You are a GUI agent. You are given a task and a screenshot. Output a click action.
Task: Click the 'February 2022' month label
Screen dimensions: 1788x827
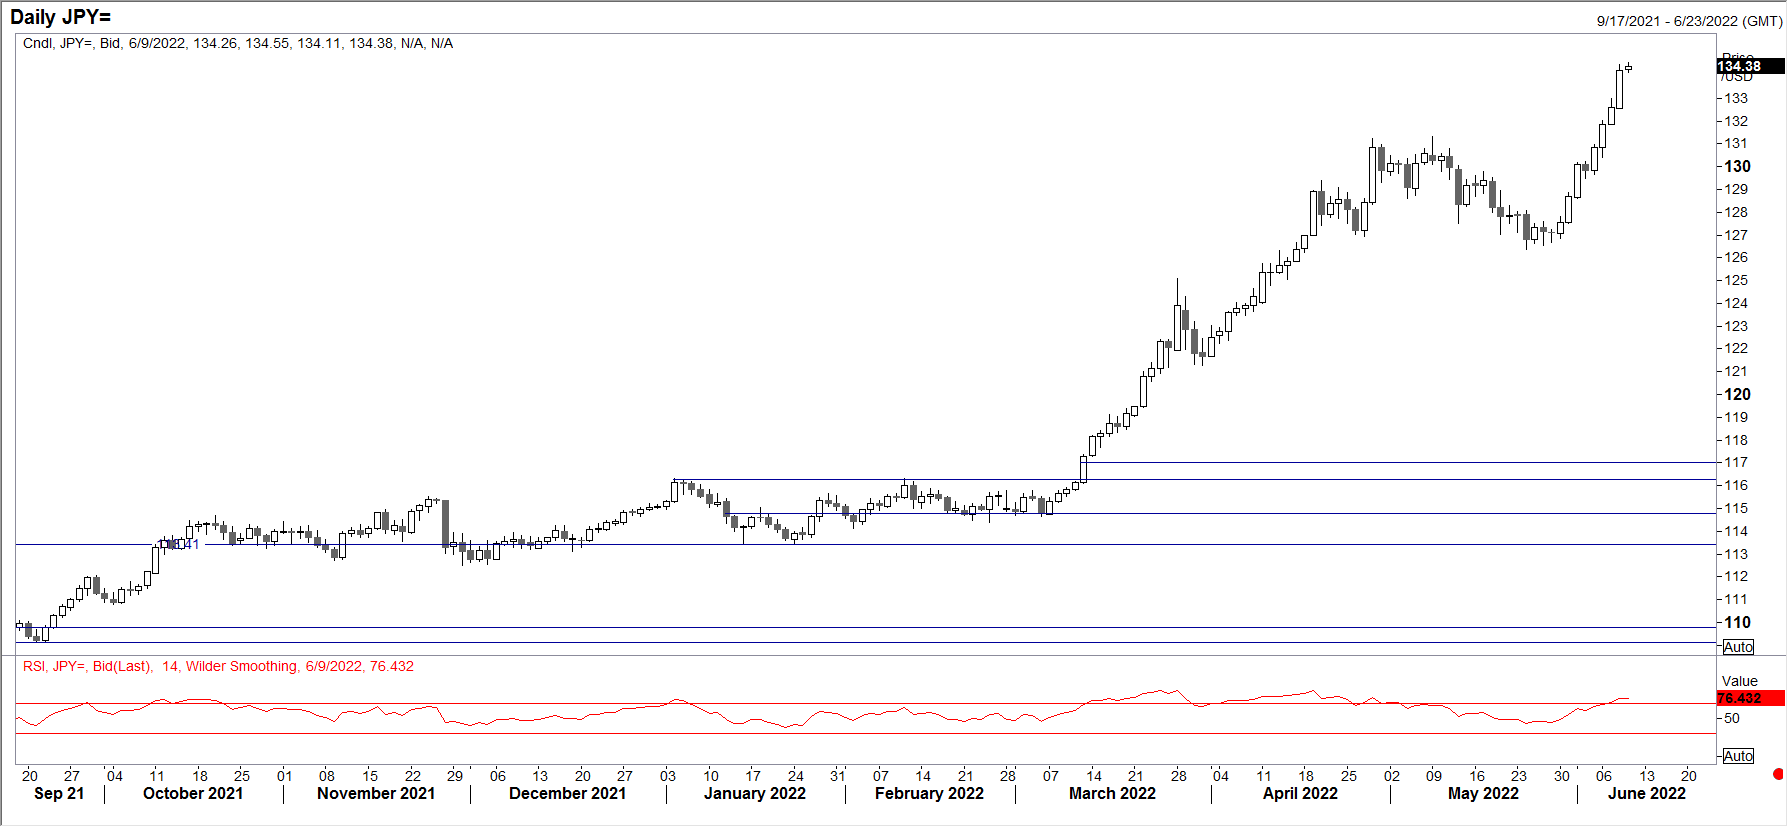pos(929,793)
